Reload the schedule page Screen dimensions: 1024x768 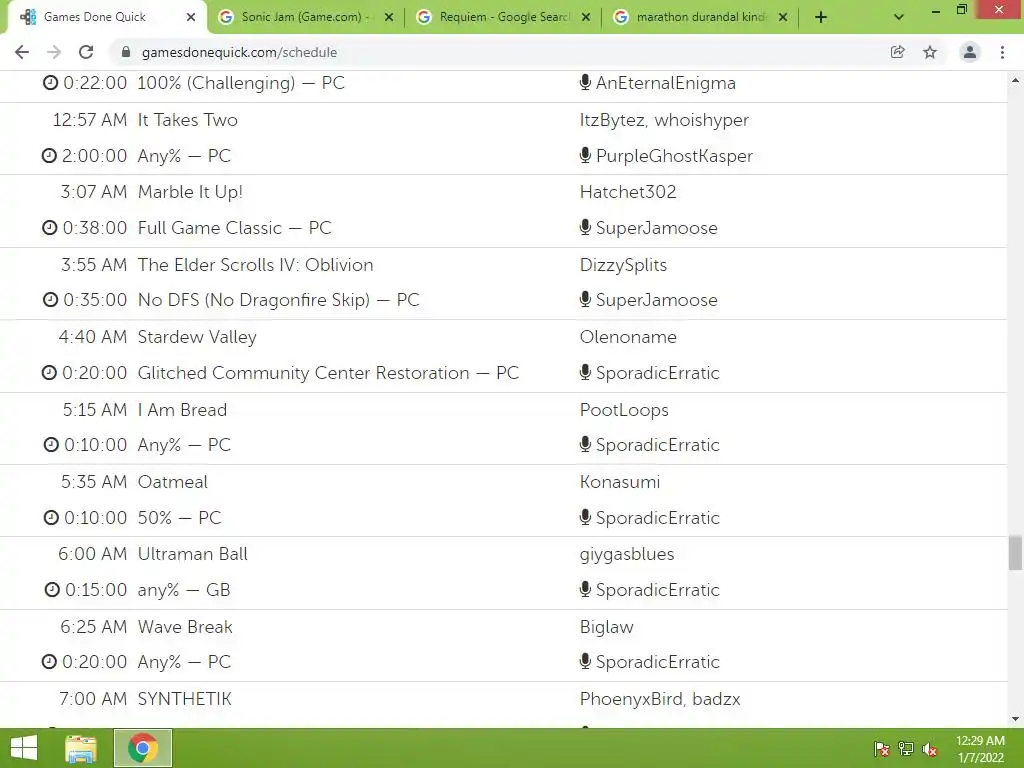pos(86,52)
